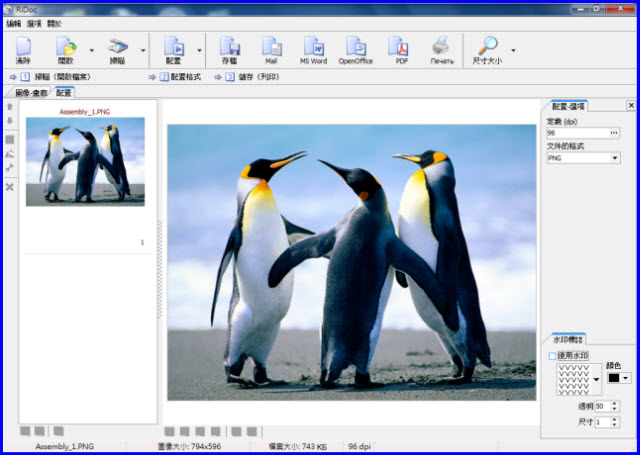Export to PDF using the PDF icon
Screen dimensions: 640x455
[400, 48]
